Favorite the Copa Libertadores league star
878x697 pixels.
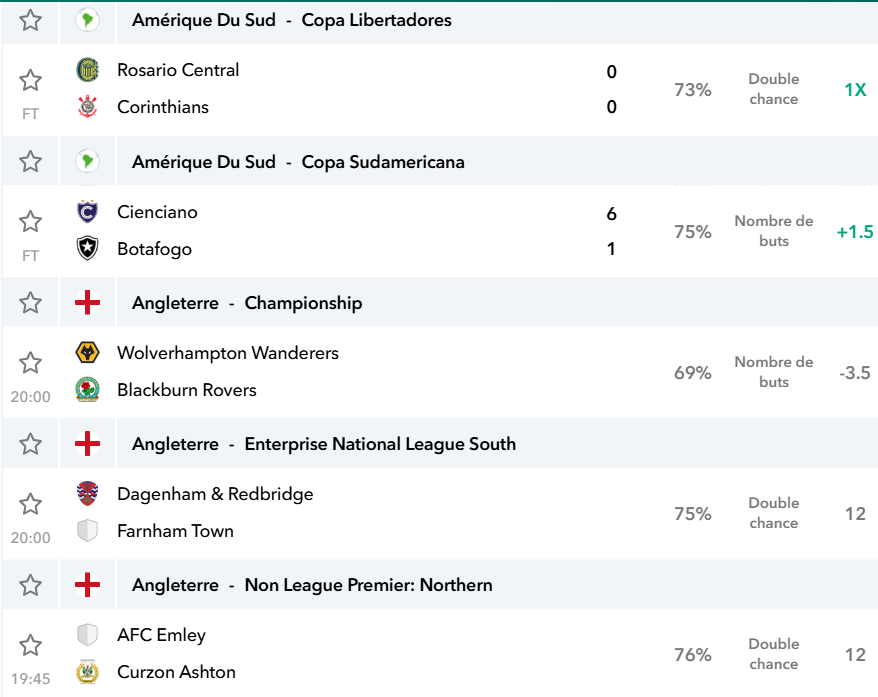pyautogui.click(x=30, y=21)
